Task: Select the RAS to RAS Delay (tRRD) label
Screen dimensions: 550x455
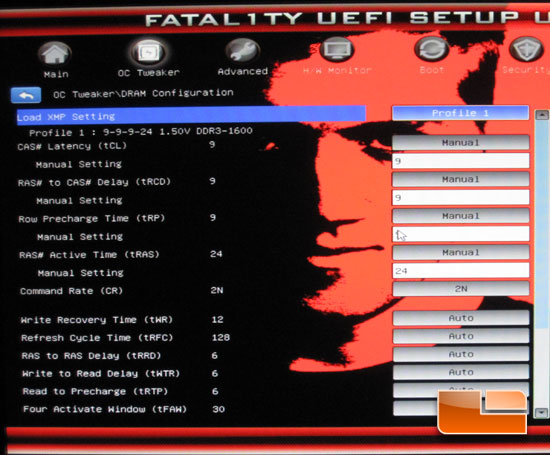Action: coord(91,356)
